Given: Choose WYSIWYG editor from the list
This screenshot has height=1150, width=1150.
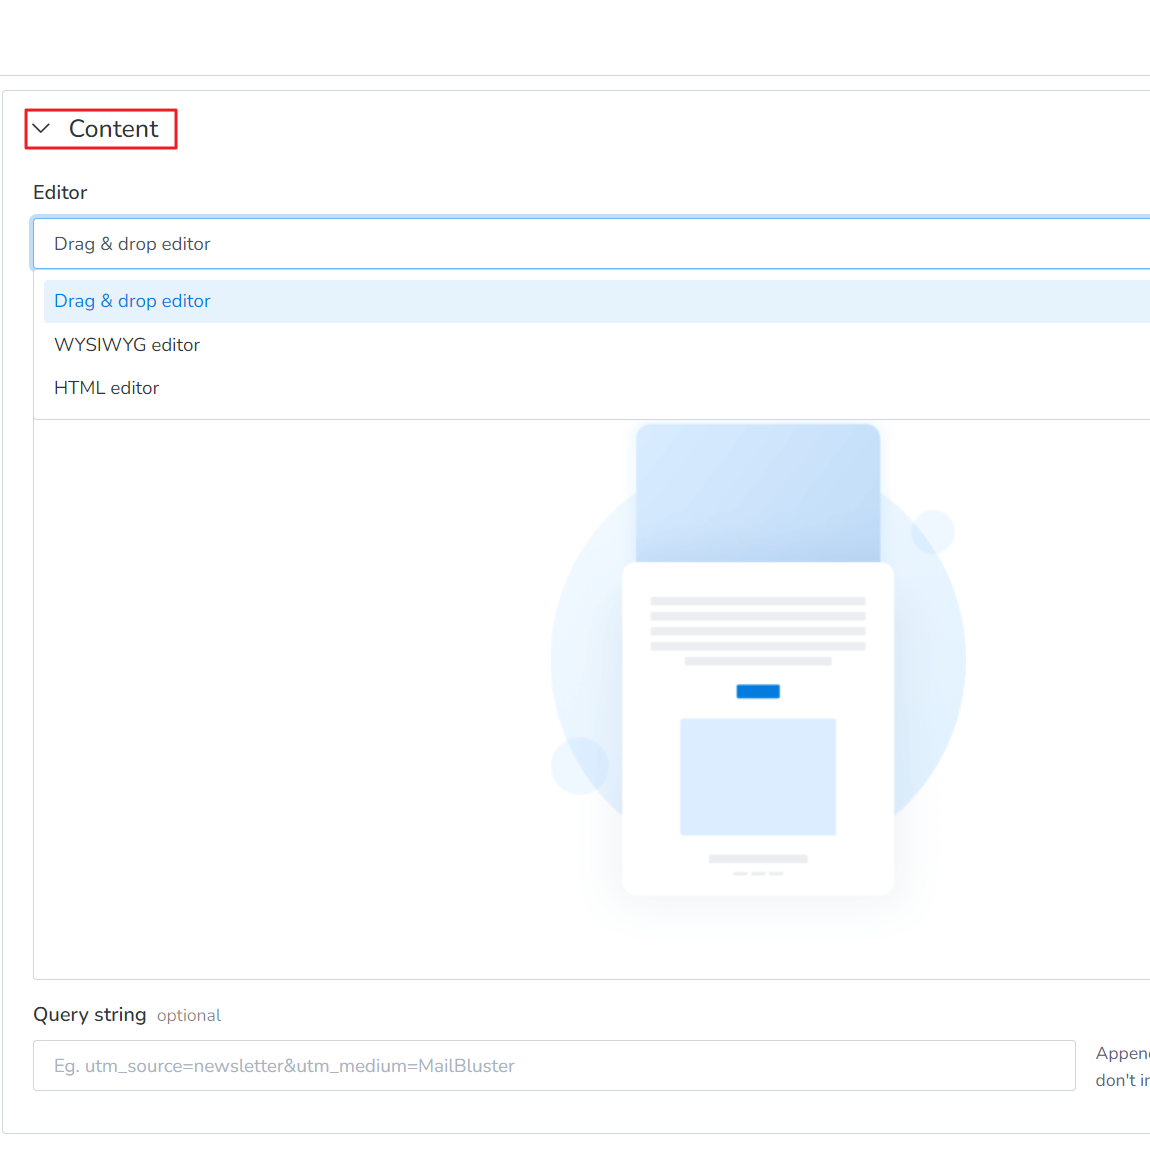Looking at the screenshot, I should pyautogui.click(x=596, y=345).
